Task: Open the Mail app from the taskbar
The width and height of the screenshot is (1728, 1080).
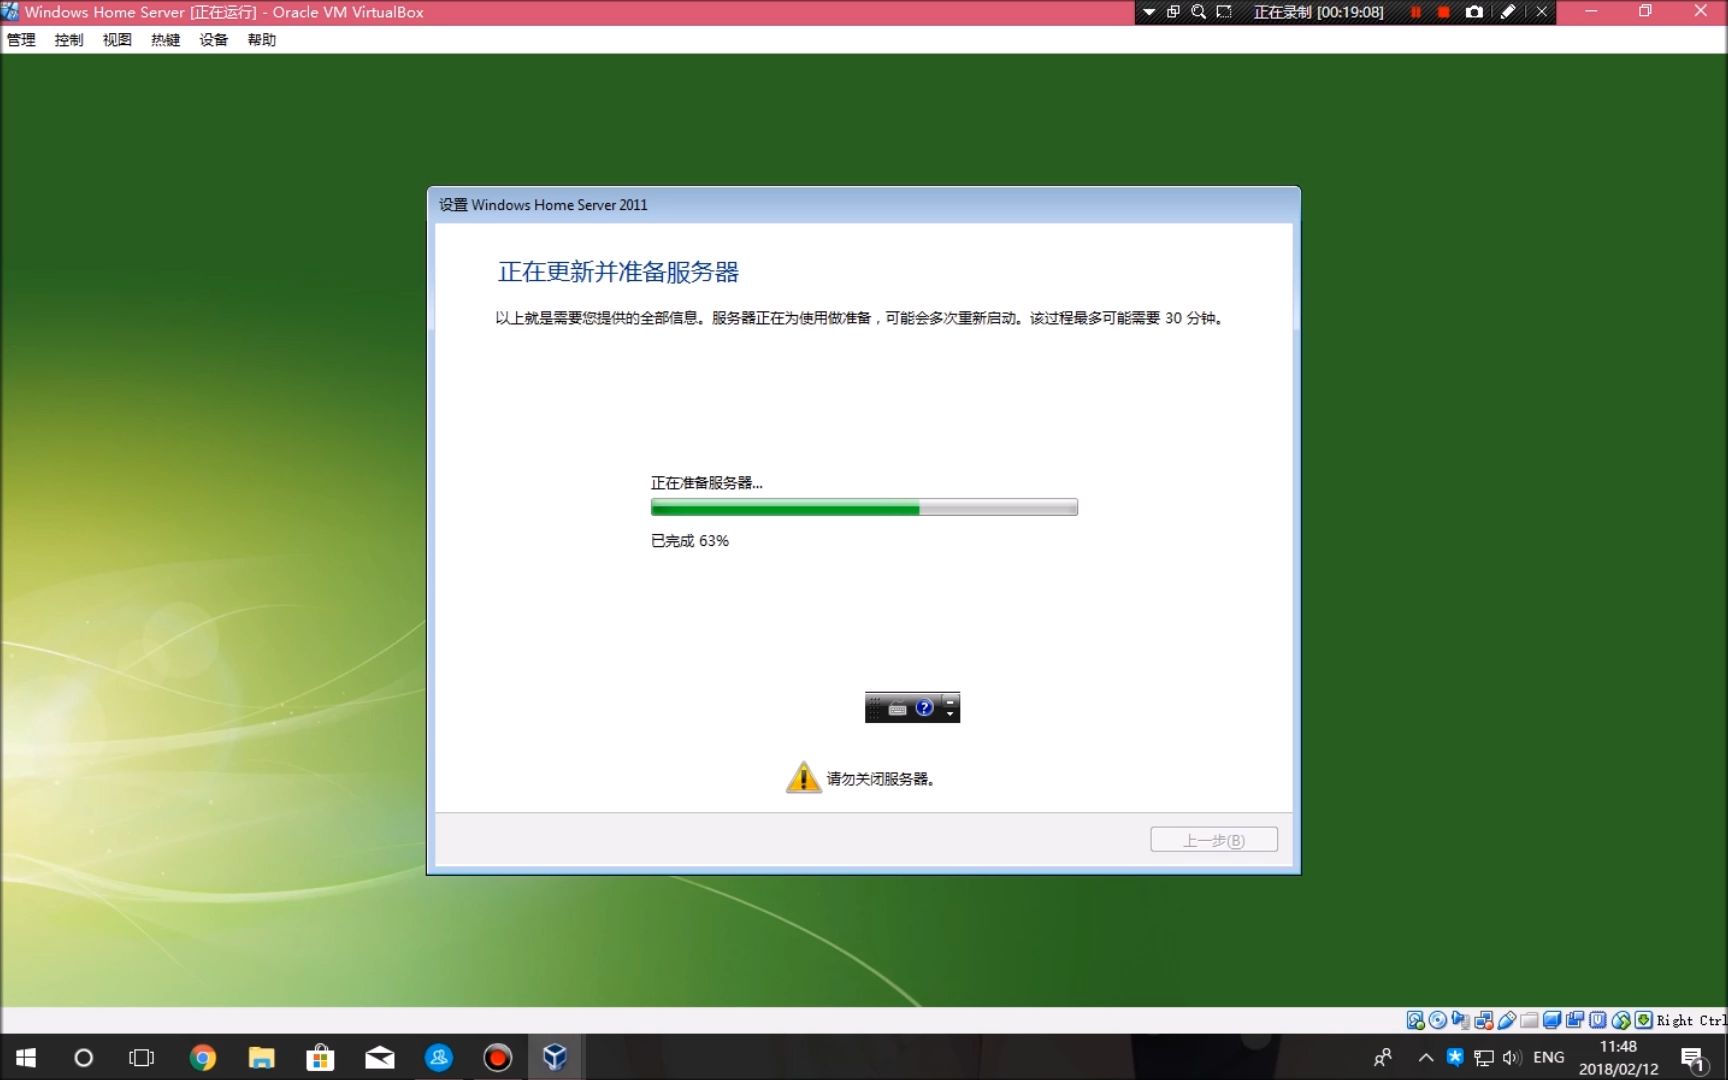Action: (x=379, y=1057)
